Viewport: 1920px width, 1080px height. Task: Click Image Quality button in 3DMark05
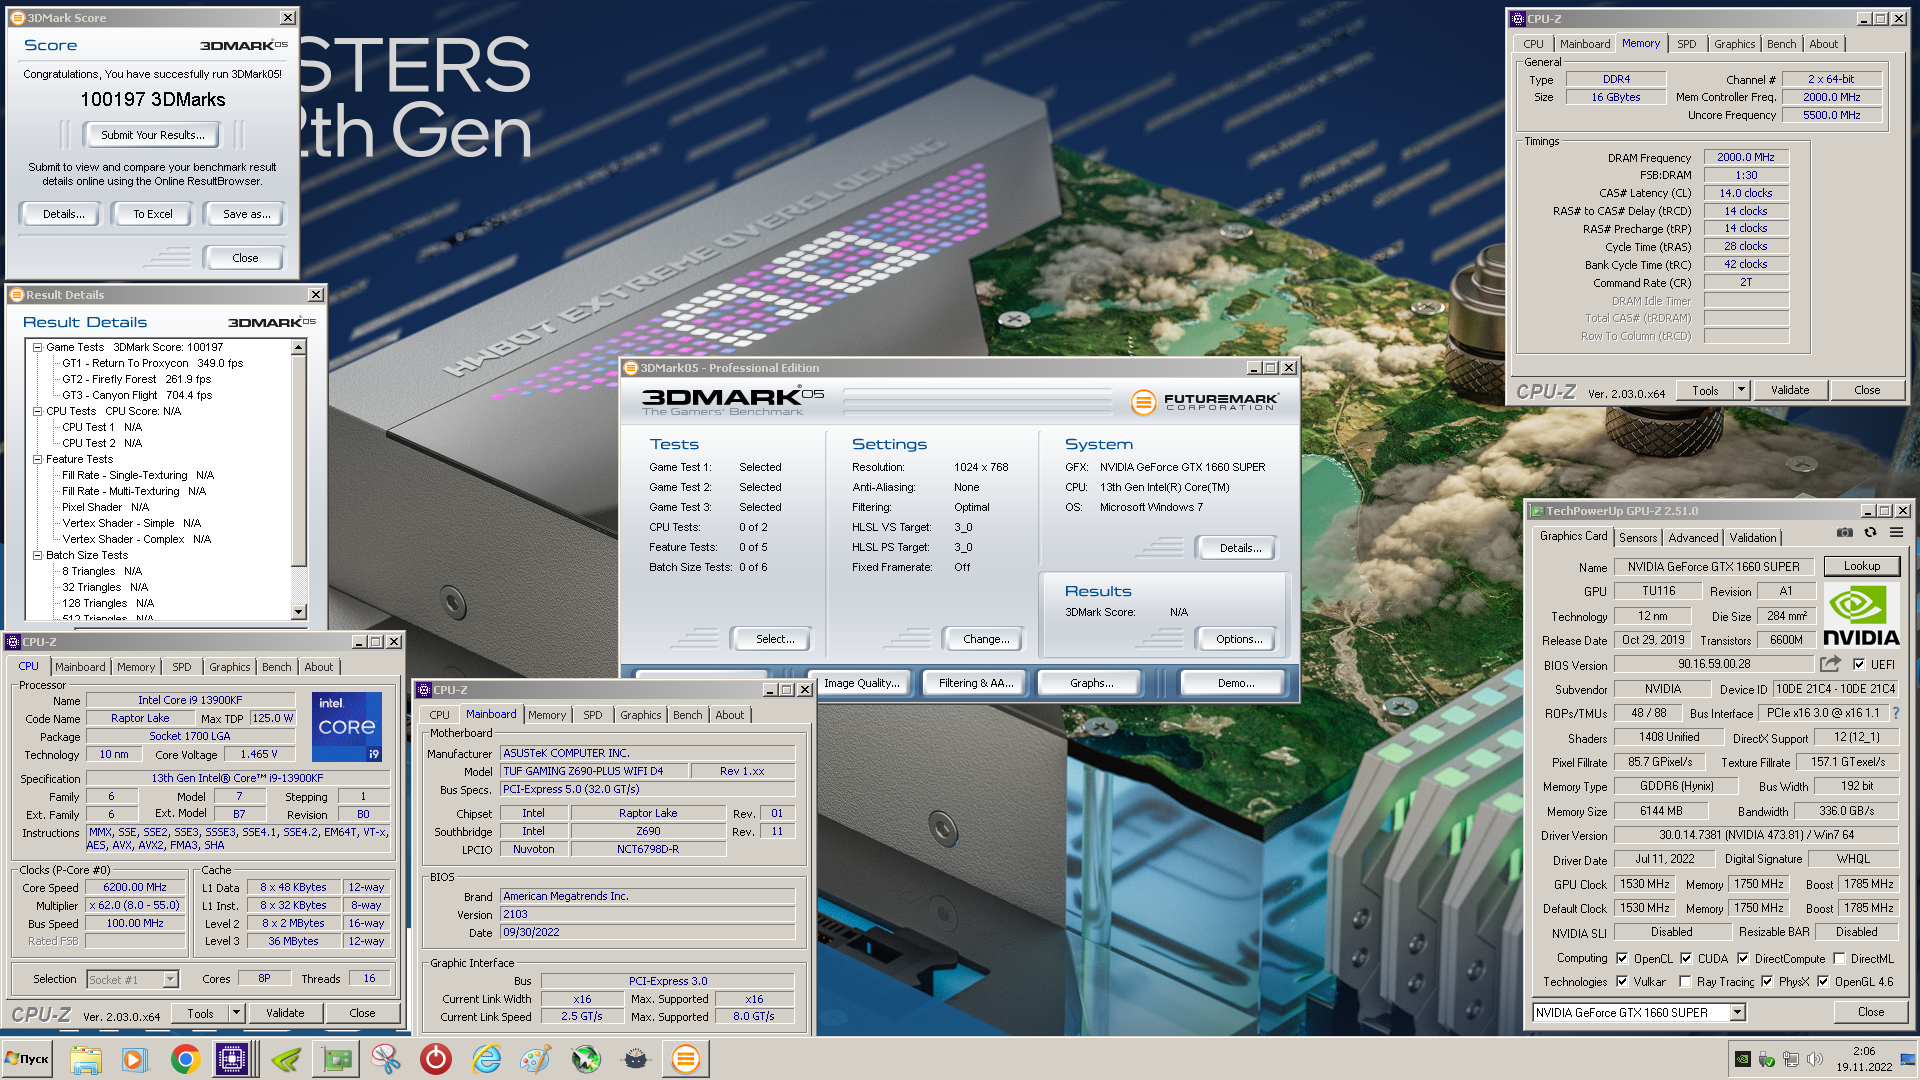861,683
